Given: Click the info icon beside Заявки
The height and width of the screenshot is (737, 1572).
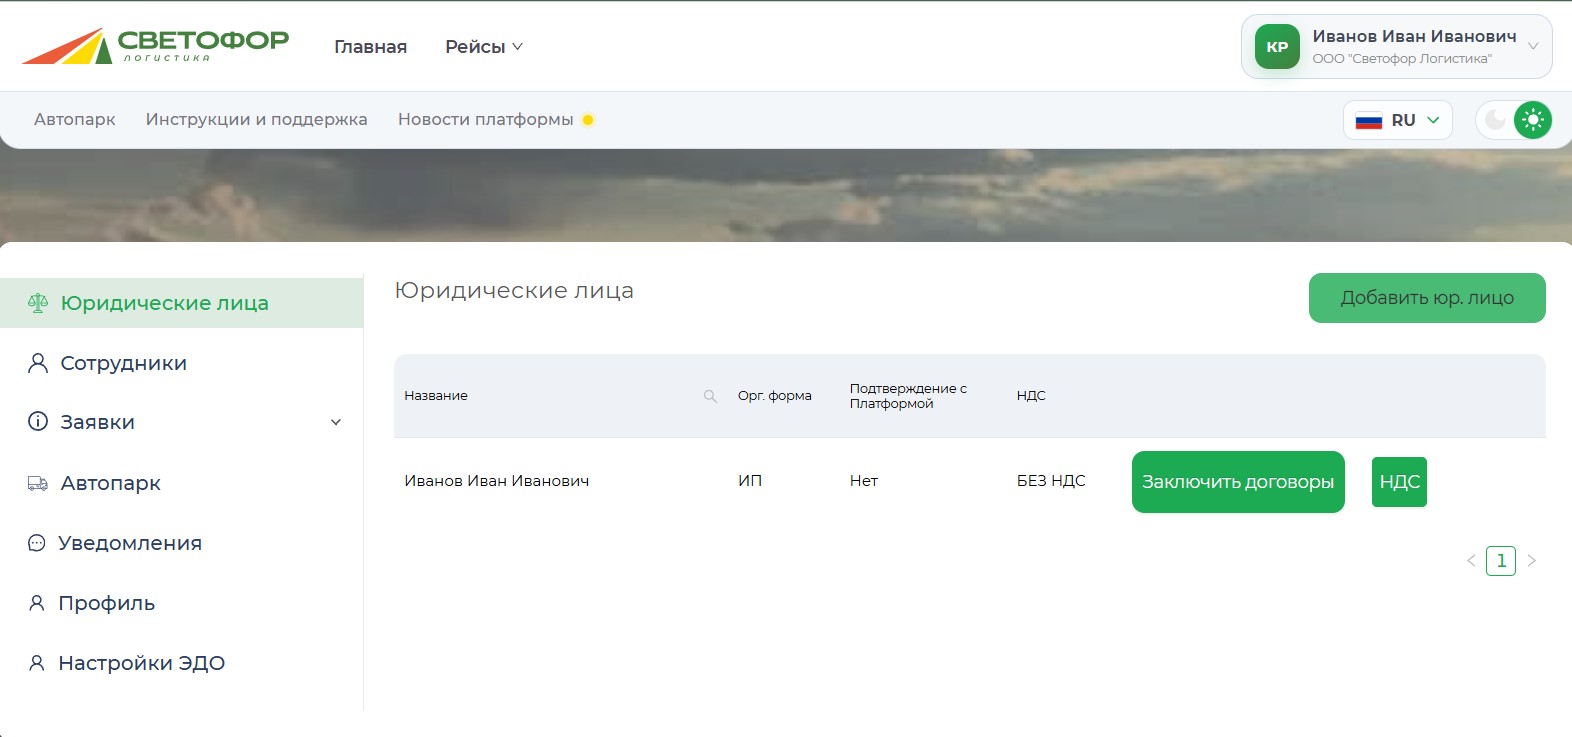Looking at the screenshot, I should [38, 422].
